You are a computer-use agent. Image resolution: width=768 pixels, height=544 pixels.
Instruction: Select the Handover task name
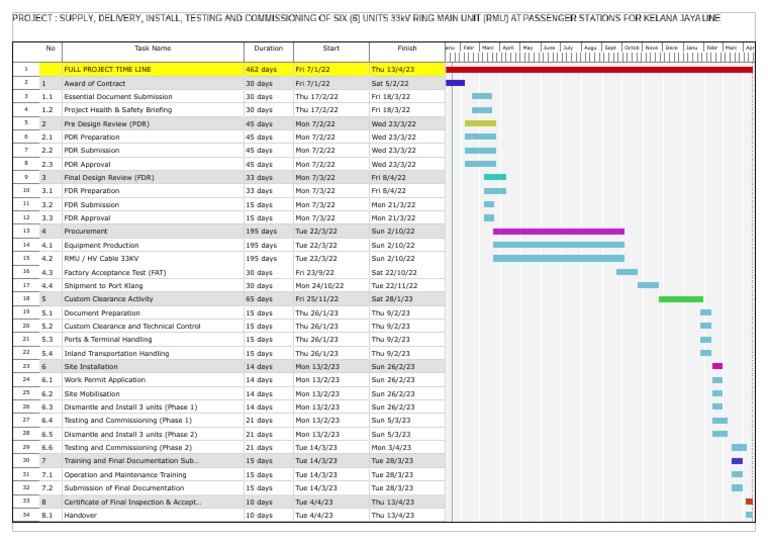pyautogui.click(x=80, y=515)
